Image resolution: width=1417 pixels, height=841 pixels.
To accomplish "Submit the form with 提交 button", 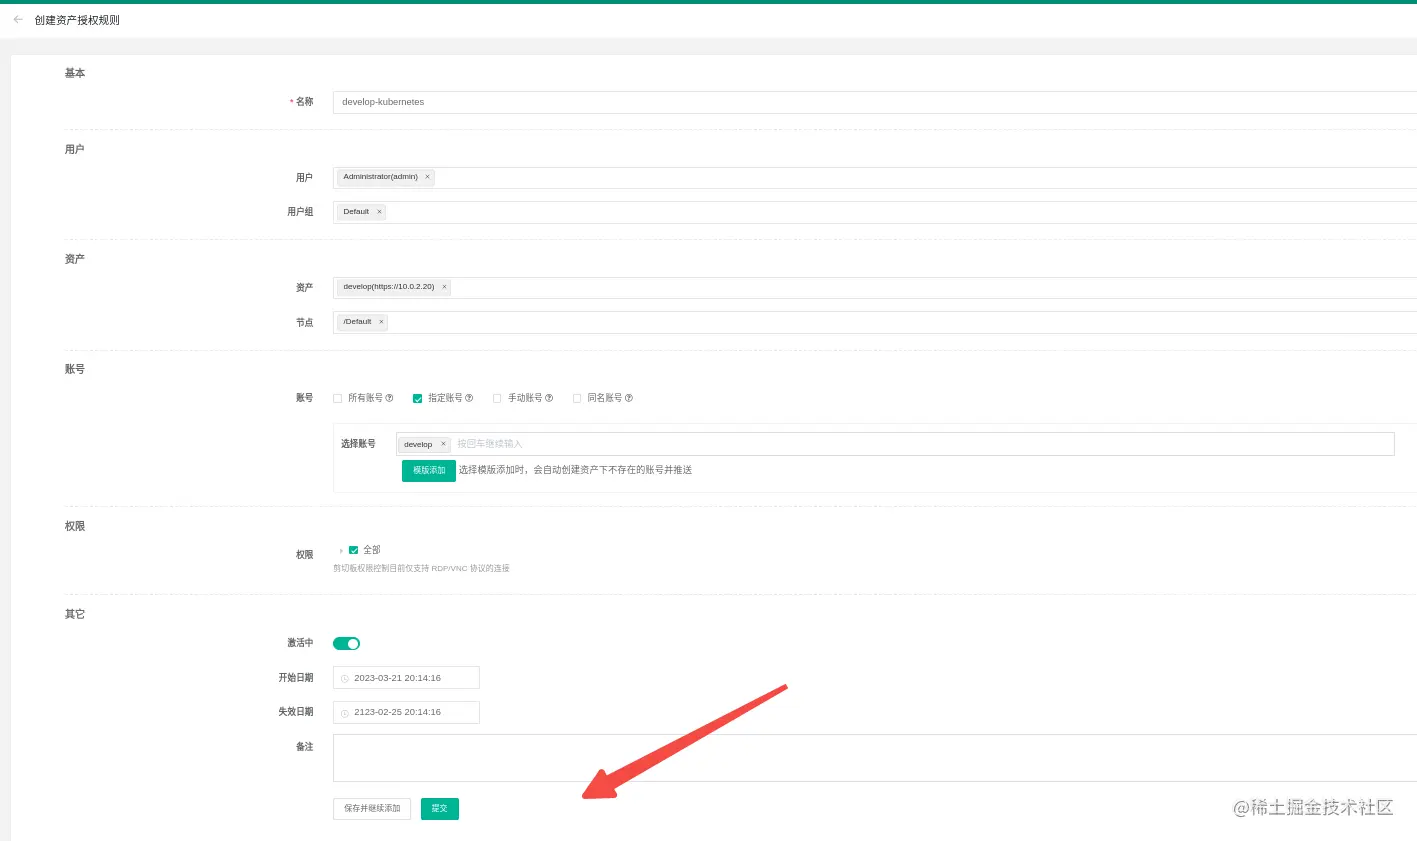I will pos(440,808).
